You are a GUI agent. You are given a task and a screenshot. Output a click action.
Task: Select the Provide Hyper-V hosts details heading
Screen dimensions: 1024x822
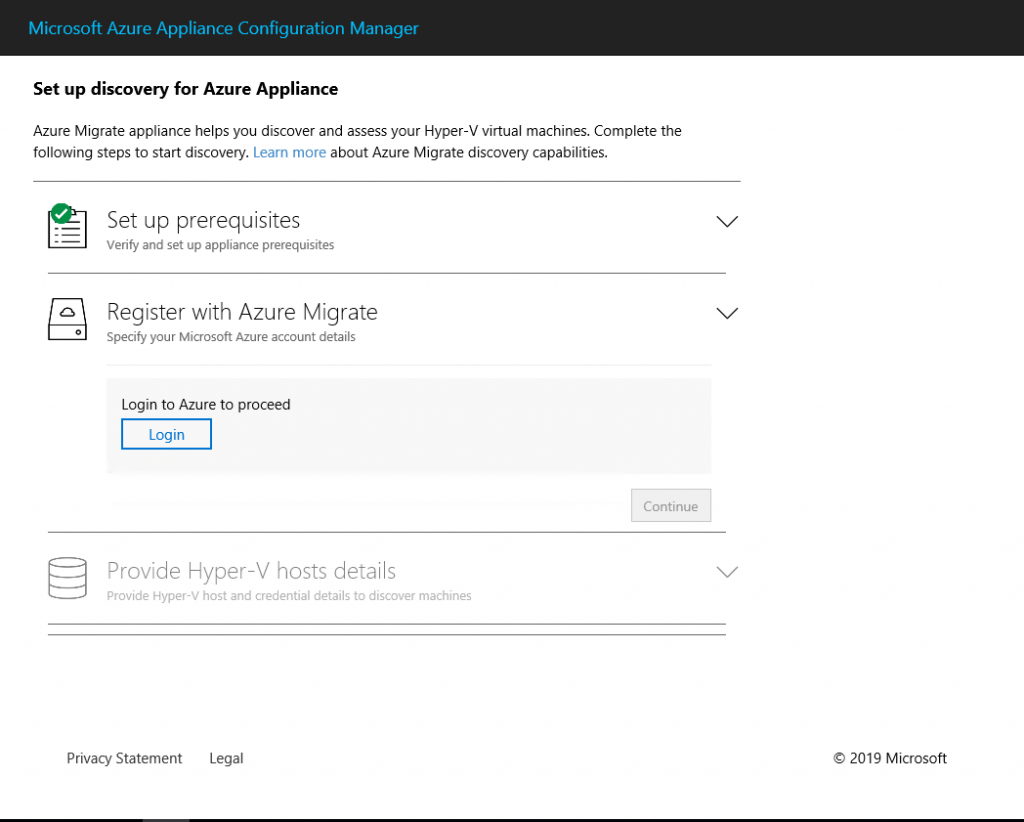click(251, 571)
